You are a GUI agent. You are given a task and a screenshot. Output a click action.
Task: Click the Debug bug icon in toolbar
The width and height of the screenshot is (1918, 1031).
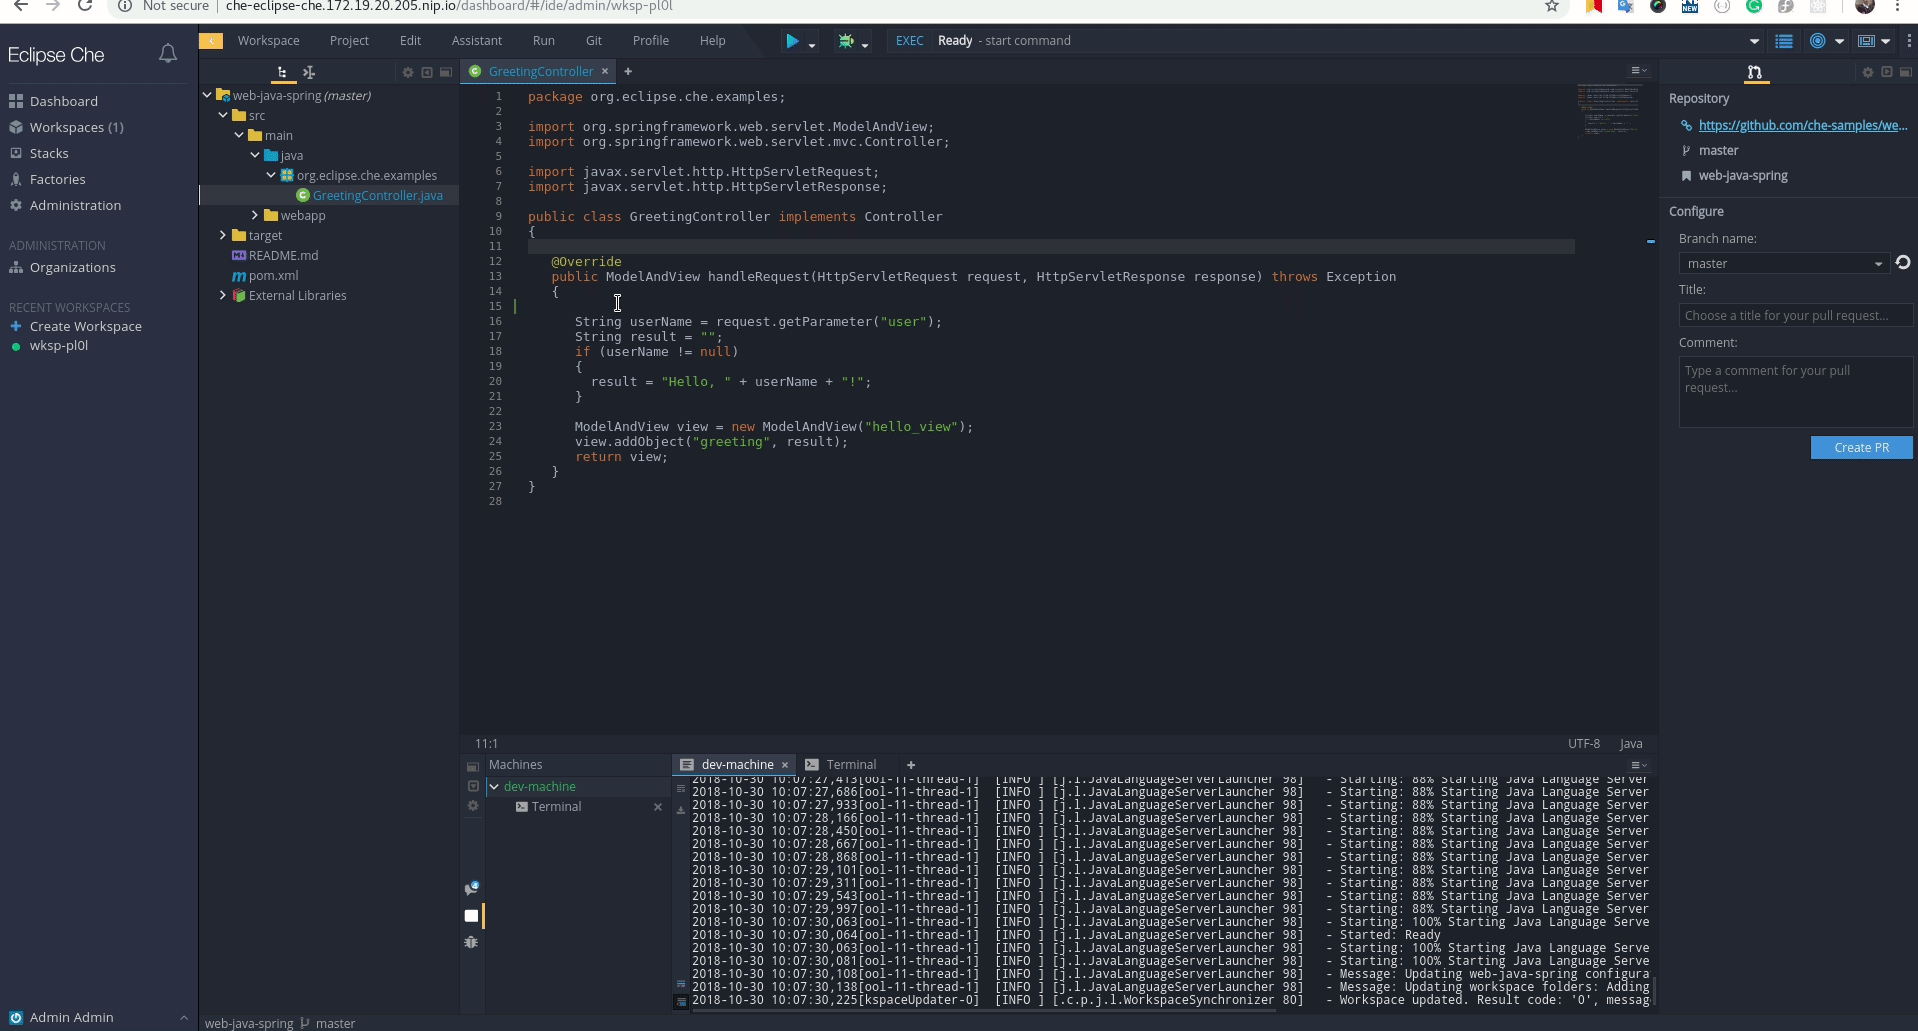point(846,41)
